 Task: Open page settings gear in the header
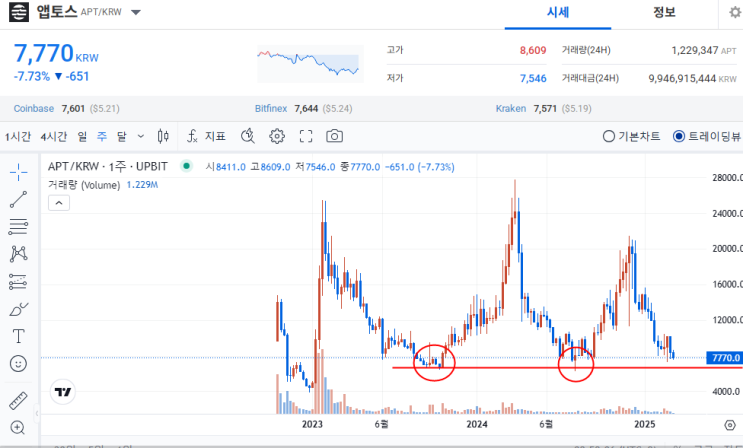pyautogui.click(x=735, y=12)
